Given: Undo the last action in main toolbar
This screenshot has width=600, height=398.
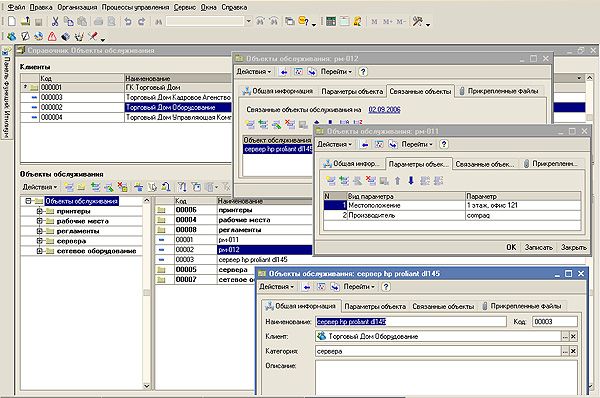Looking at the screenshot, I should (x=128, y=21).
